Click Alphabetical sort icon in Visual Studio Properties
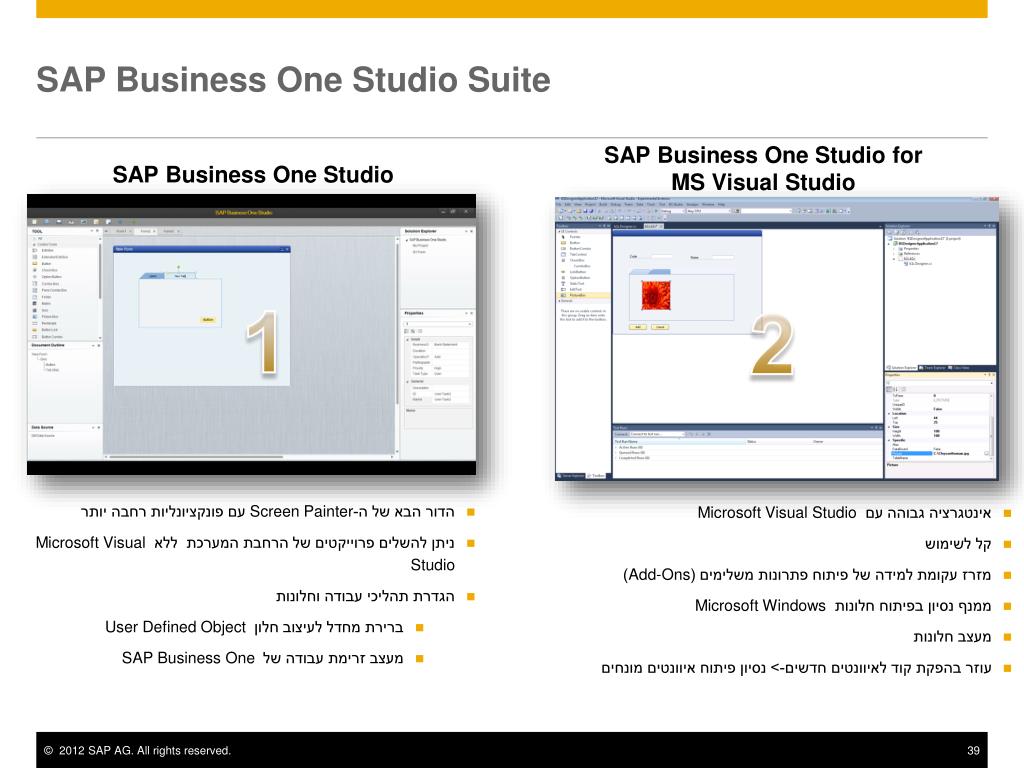Image resolution: width=1024 pixels, height=768 pixels. pyautogui.click(x=896, y=389)
